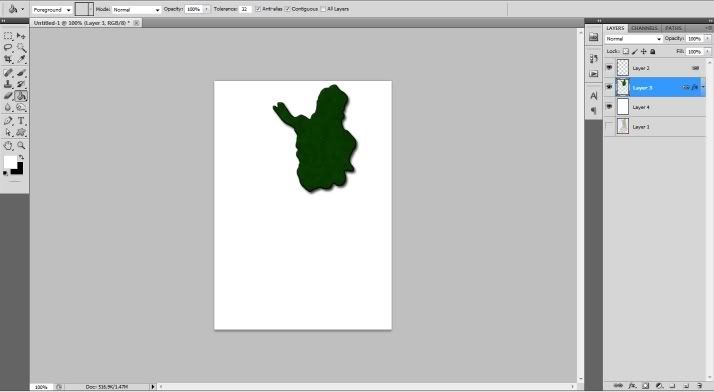714x392 pixels.
Task: Open the layer blend mode dropdown
Action: (x=633, y=39)
